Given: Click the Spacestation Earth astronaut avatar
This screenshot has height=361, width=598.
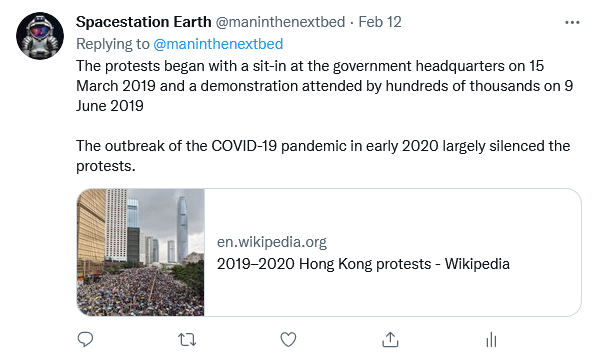Looking at the screenshot, I should coord(40,36).
